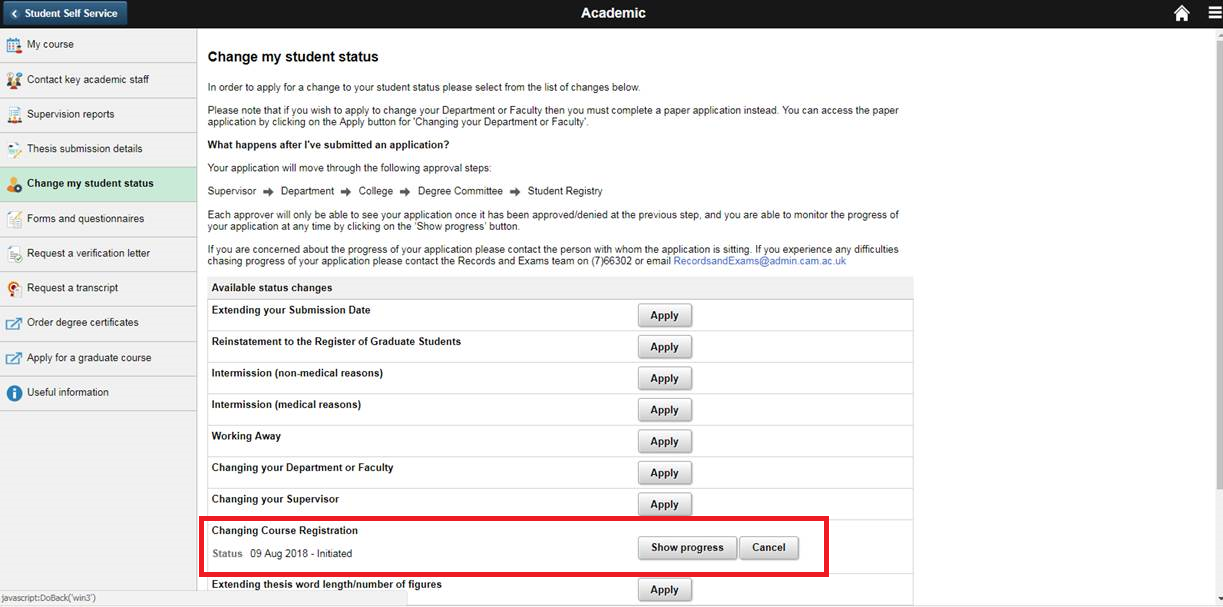
Task: Open My course menu item
Action: pos(98,45)
